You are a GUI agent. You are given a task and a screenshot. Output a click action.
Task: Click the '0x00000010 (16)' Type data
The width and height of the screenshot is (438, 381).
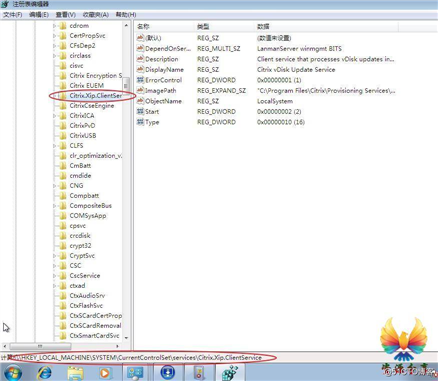pyautogui.click(x=281, y=122)
